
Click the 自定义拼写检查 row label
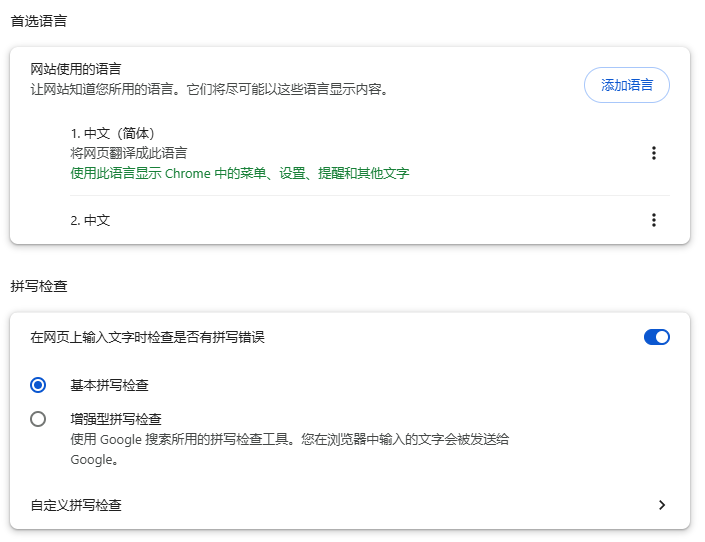coord(76,505)
